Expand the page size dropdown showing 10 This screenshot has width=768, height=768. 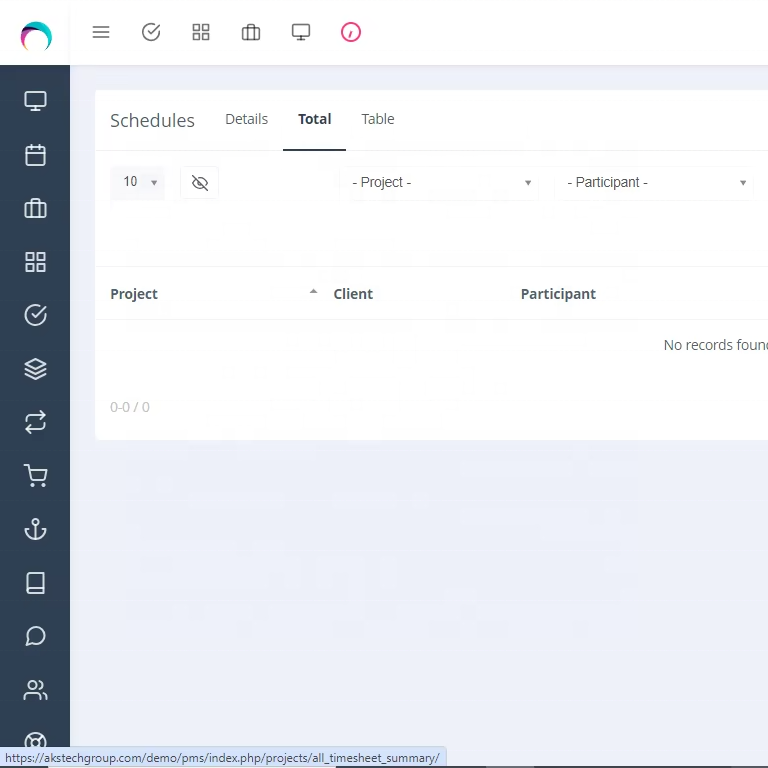(x=138, y=182)
